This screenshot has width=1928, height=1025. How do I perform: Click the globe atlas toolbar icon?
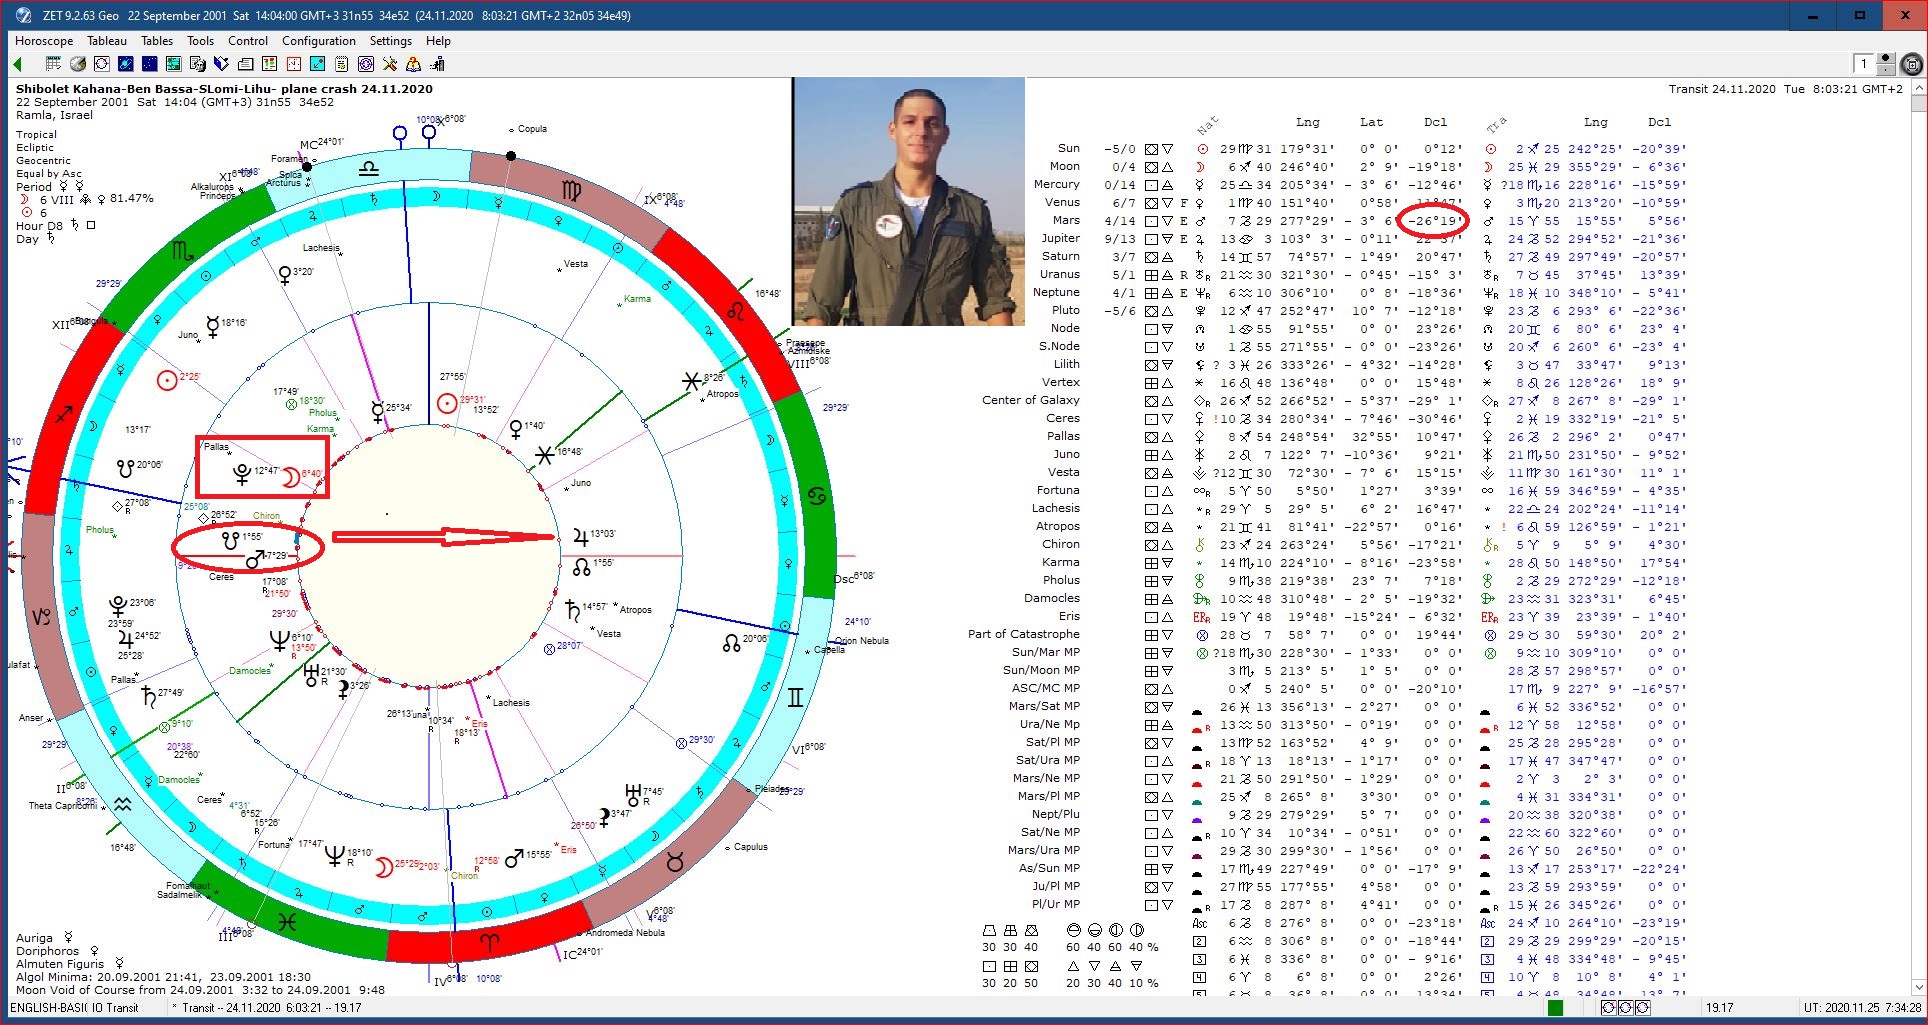[78, 64]
